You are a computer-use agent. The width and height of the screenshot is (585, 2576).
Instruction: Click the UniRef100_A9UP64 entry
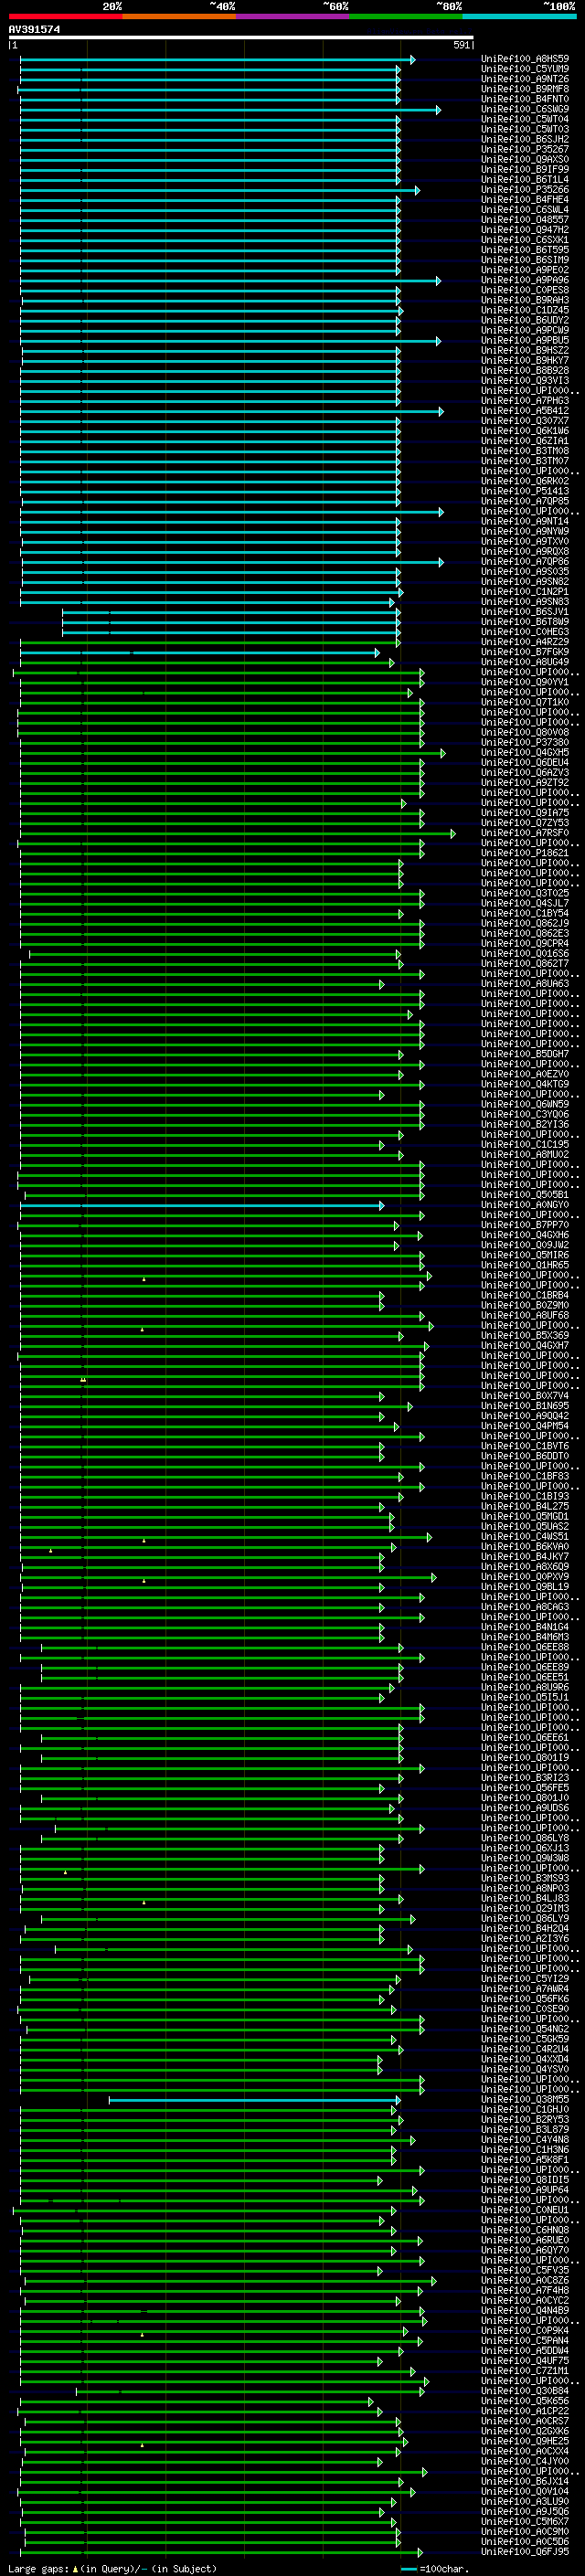525,2189
